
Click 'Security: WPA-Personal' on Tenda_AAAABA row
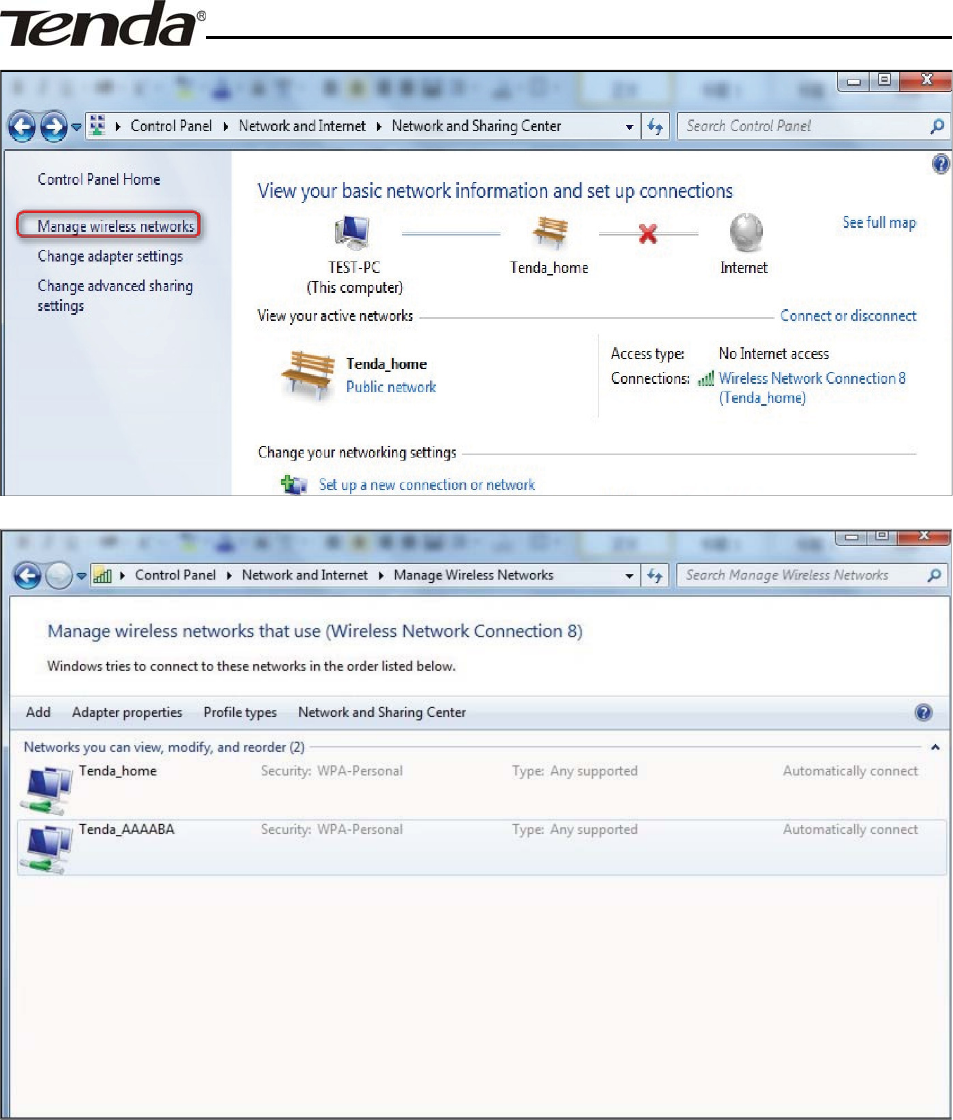[331, 830]
